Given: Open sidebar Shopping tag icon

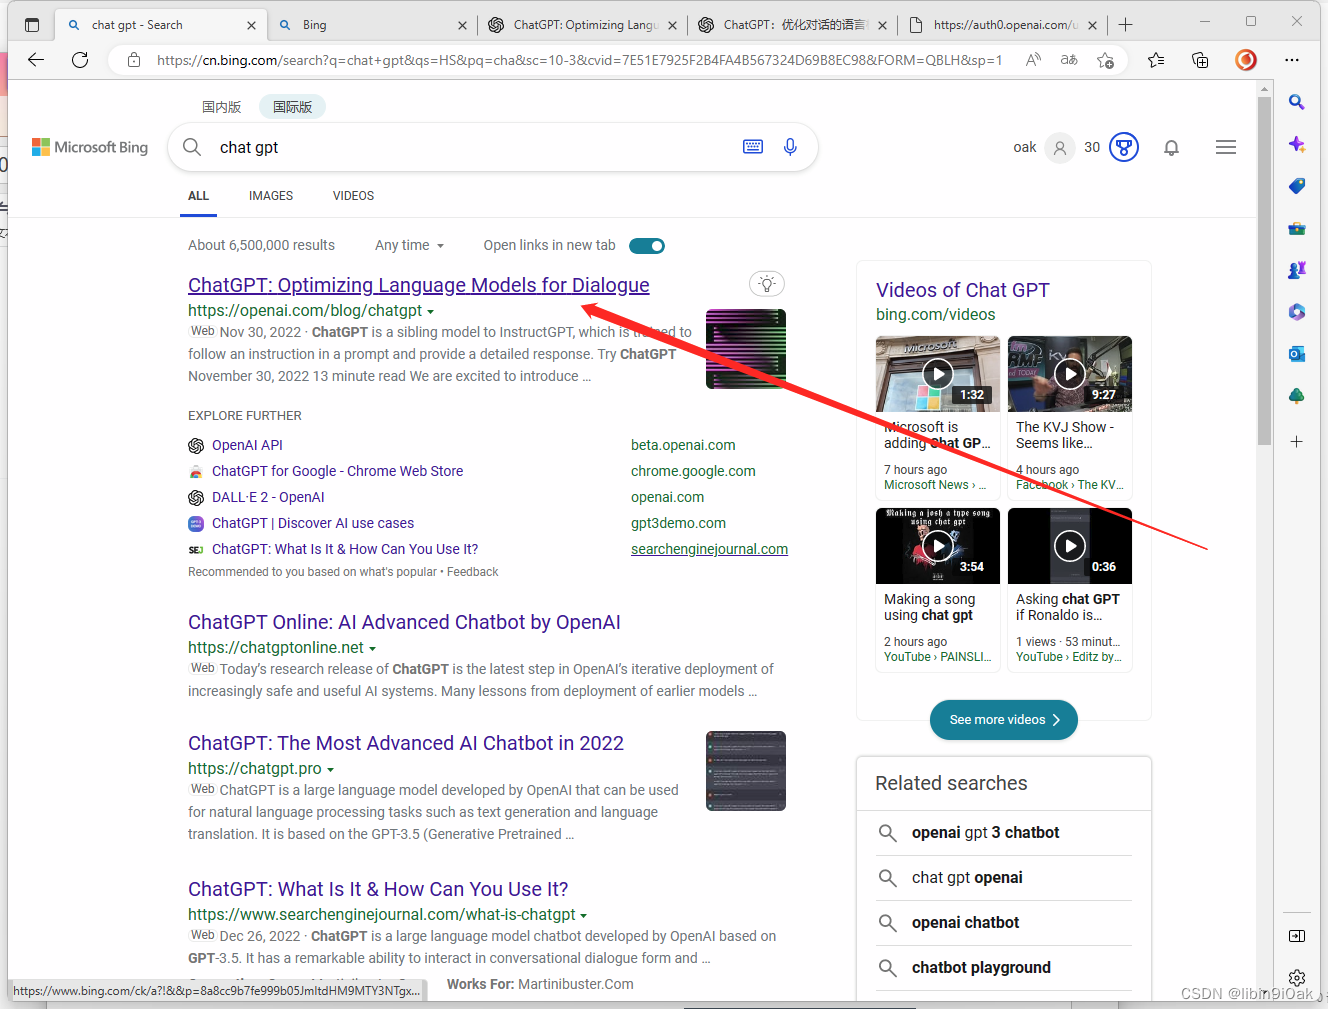Looking at the screenshot, I should pyautogui.click(x=1297, y=186).
